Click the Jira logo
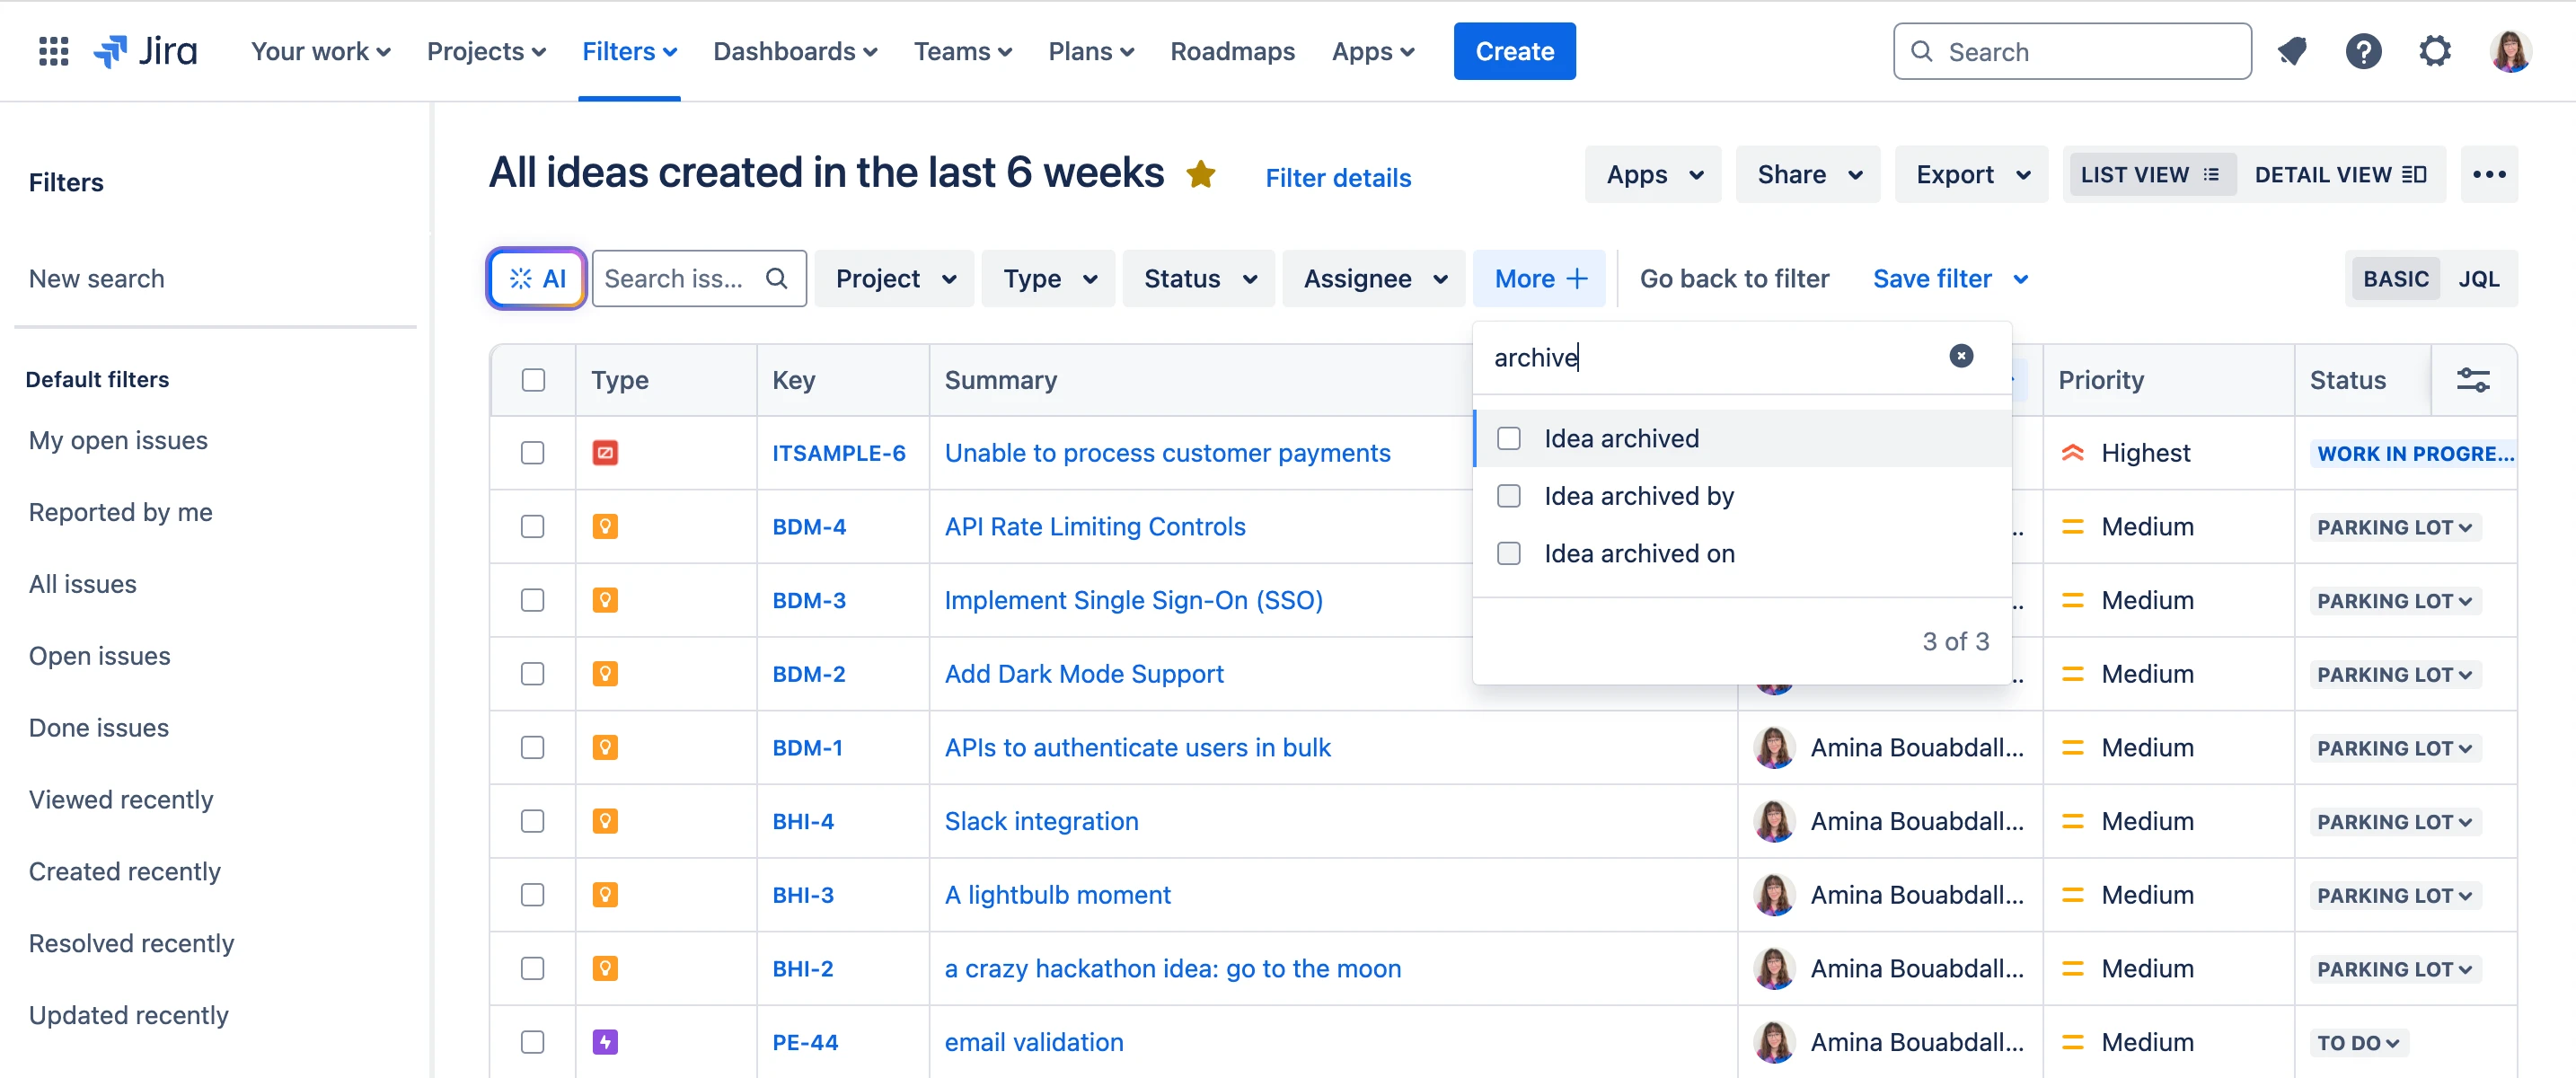The width and height of the screenshot is (2576, 1078). (146, 51)
